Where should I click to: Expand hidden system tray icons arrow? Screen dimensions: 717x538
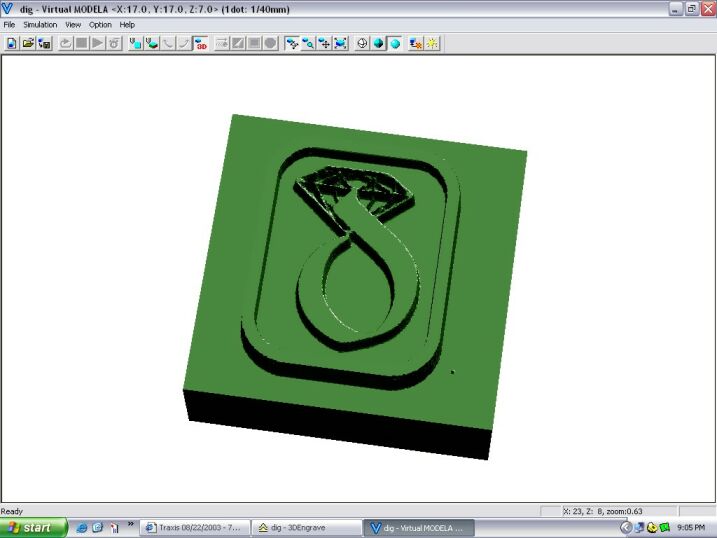(x=626, y=527)
